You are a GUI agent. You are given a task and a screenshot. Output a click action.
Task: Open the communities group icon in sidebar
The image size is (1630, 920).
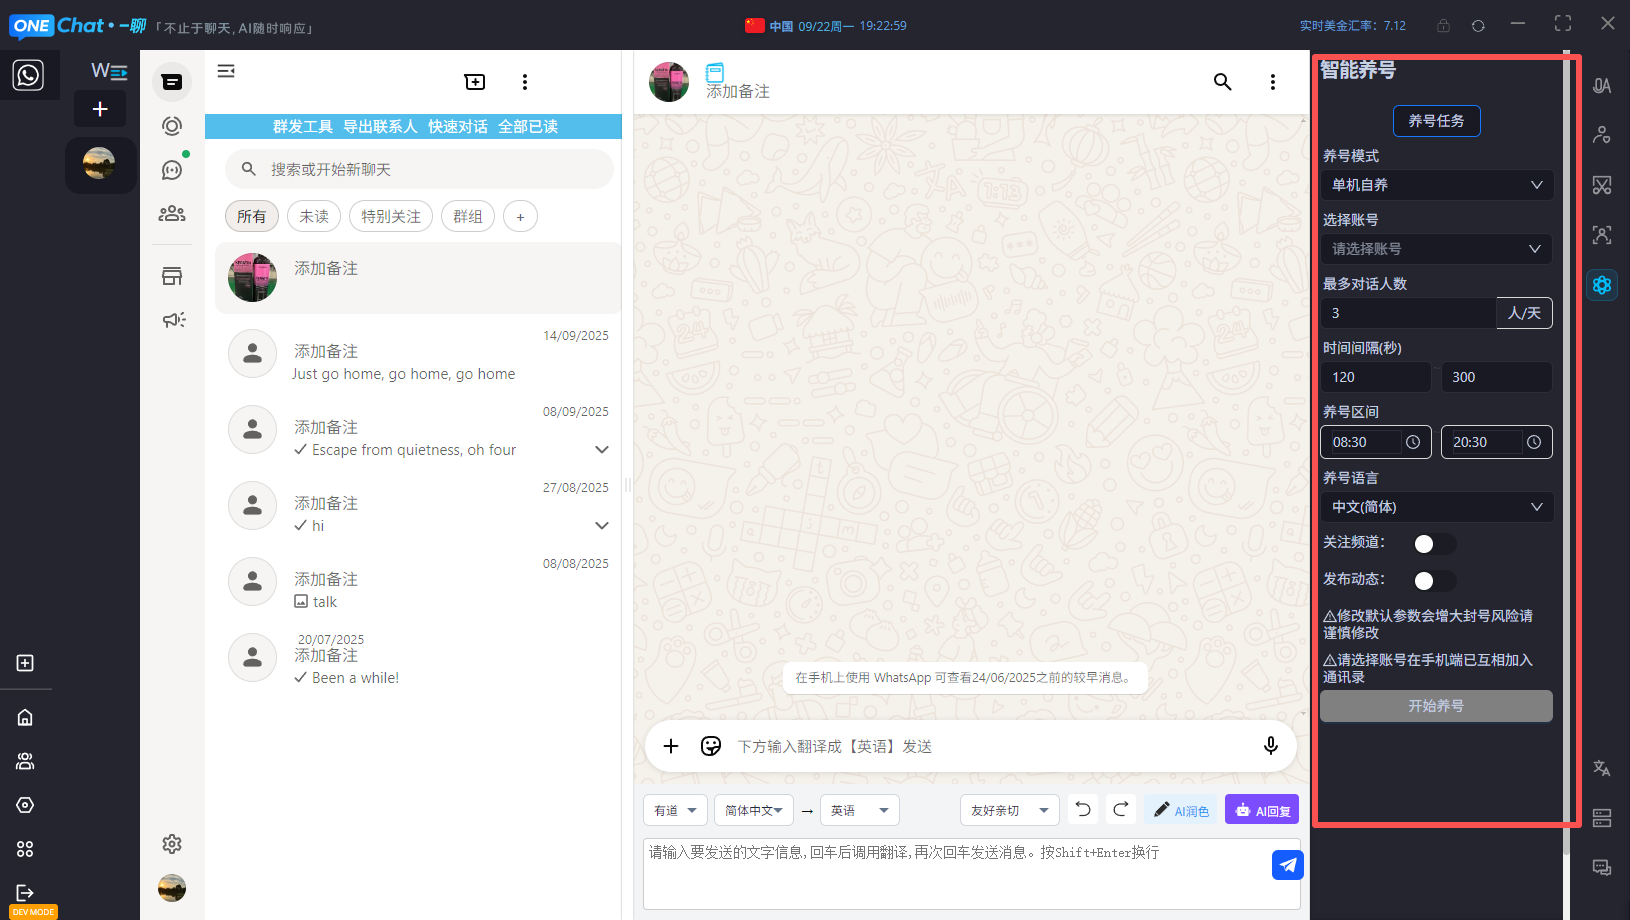pyautogui.click(x=172, y=213)
